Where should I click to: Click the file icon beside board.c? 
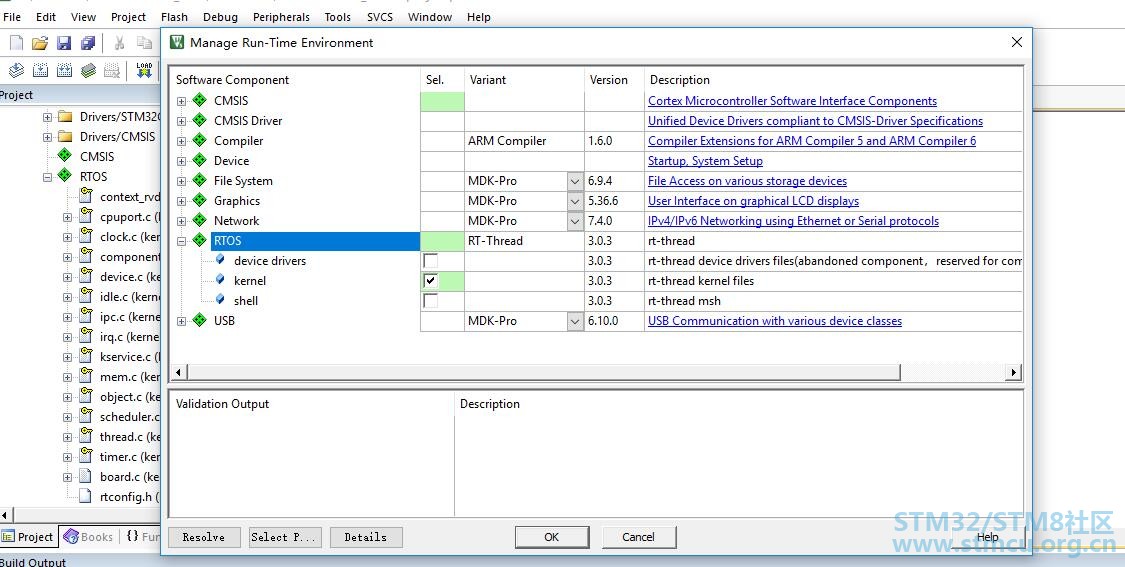point(85,476)
